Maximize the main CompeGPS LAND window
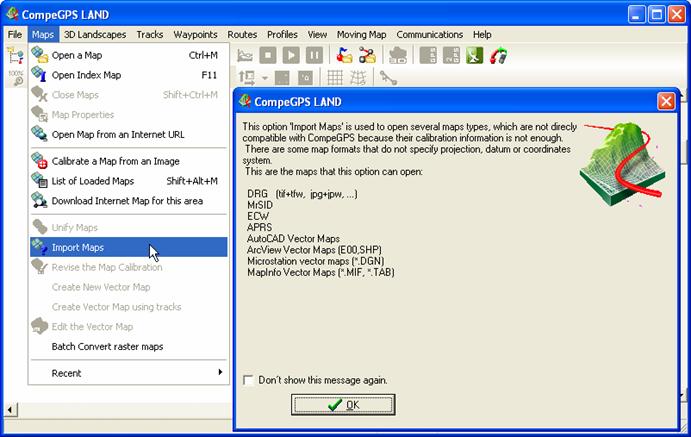 click(656, 15)
